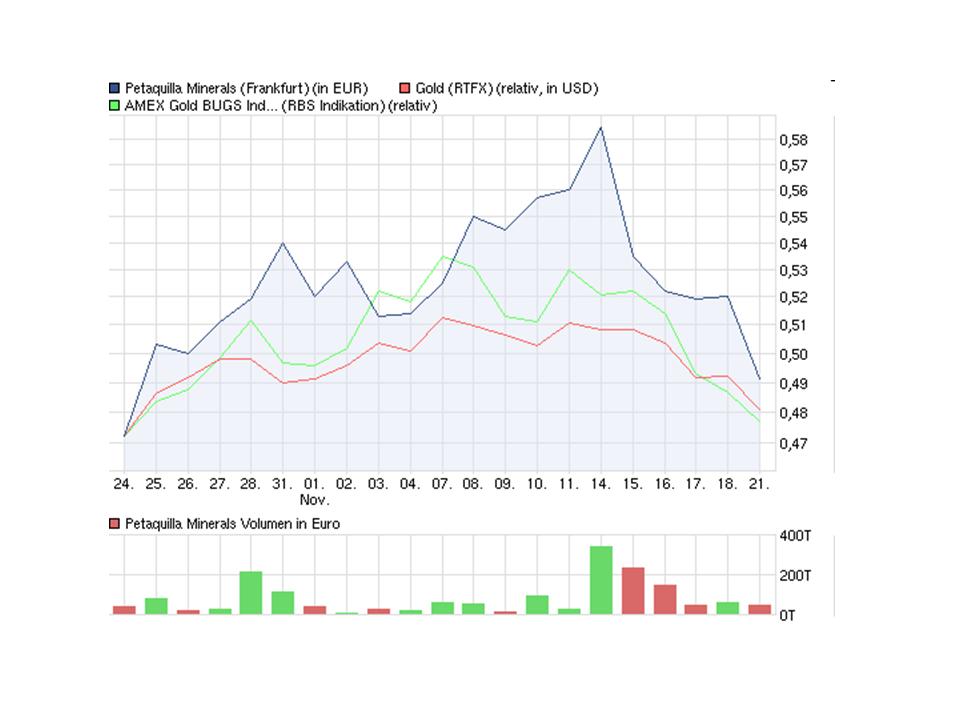Screen dimensions: 960x720
Task: Click the green volume bar above date 28
Action: click(251, 592)
